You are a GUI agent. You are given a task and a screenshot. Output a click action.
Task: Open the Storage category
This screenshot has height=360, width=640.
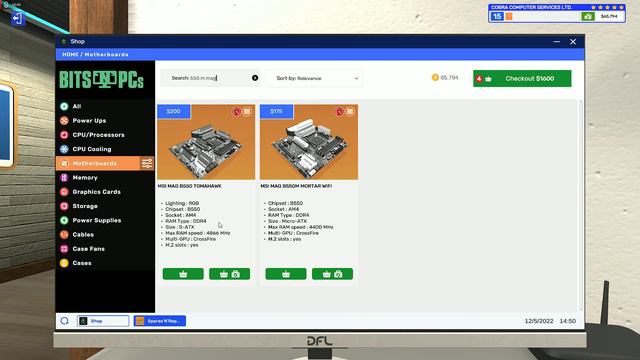point(105,206)
